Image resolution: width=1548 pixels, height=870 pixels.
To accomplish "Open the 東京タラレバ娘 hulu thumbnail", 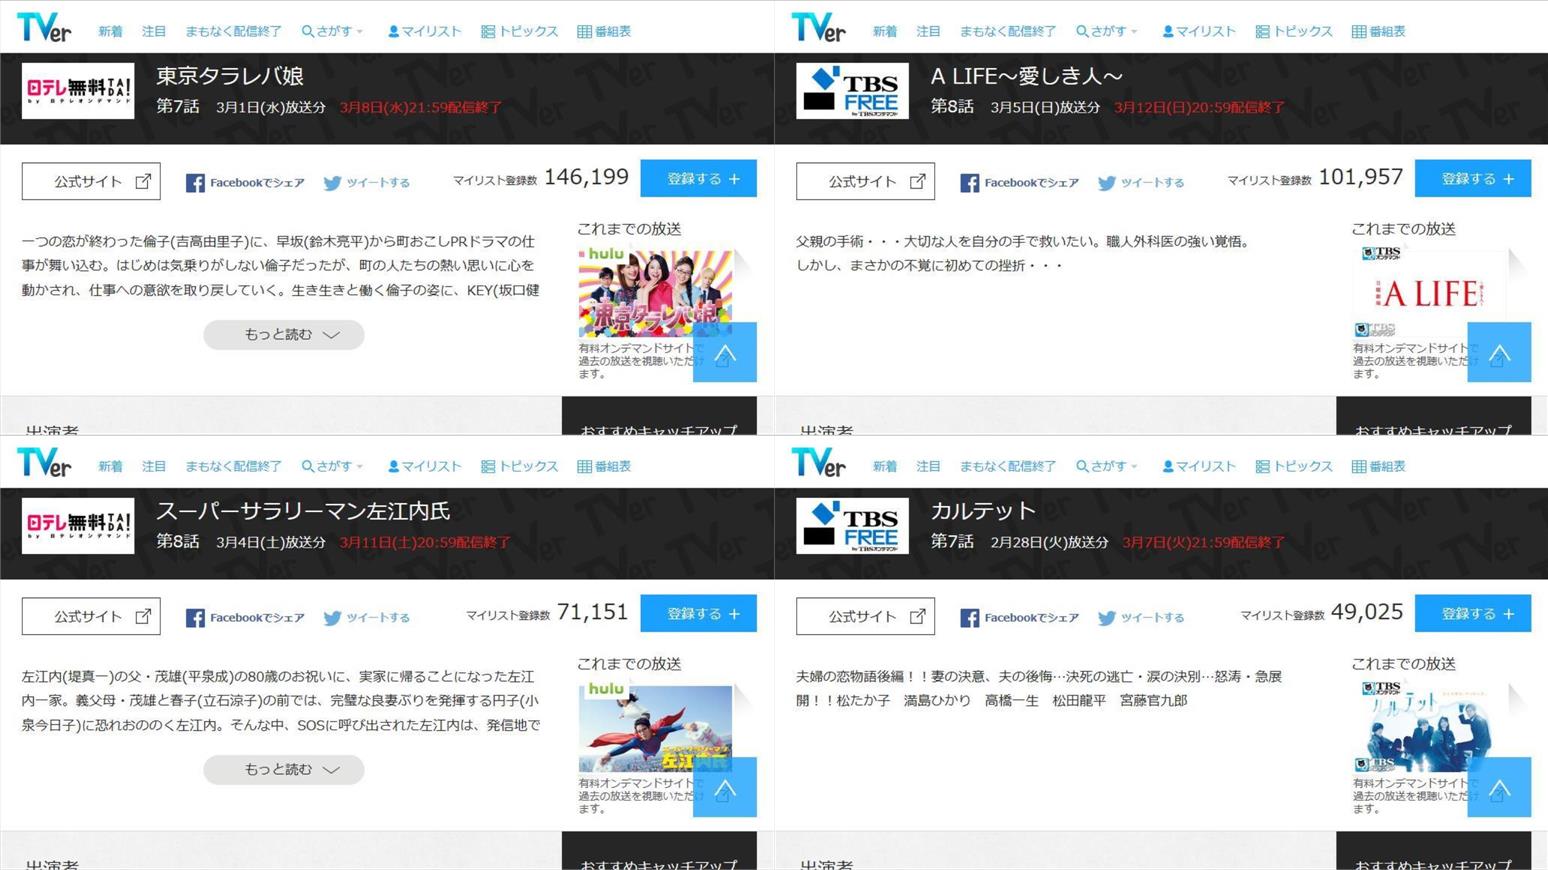I will click(x=655, y=292).
